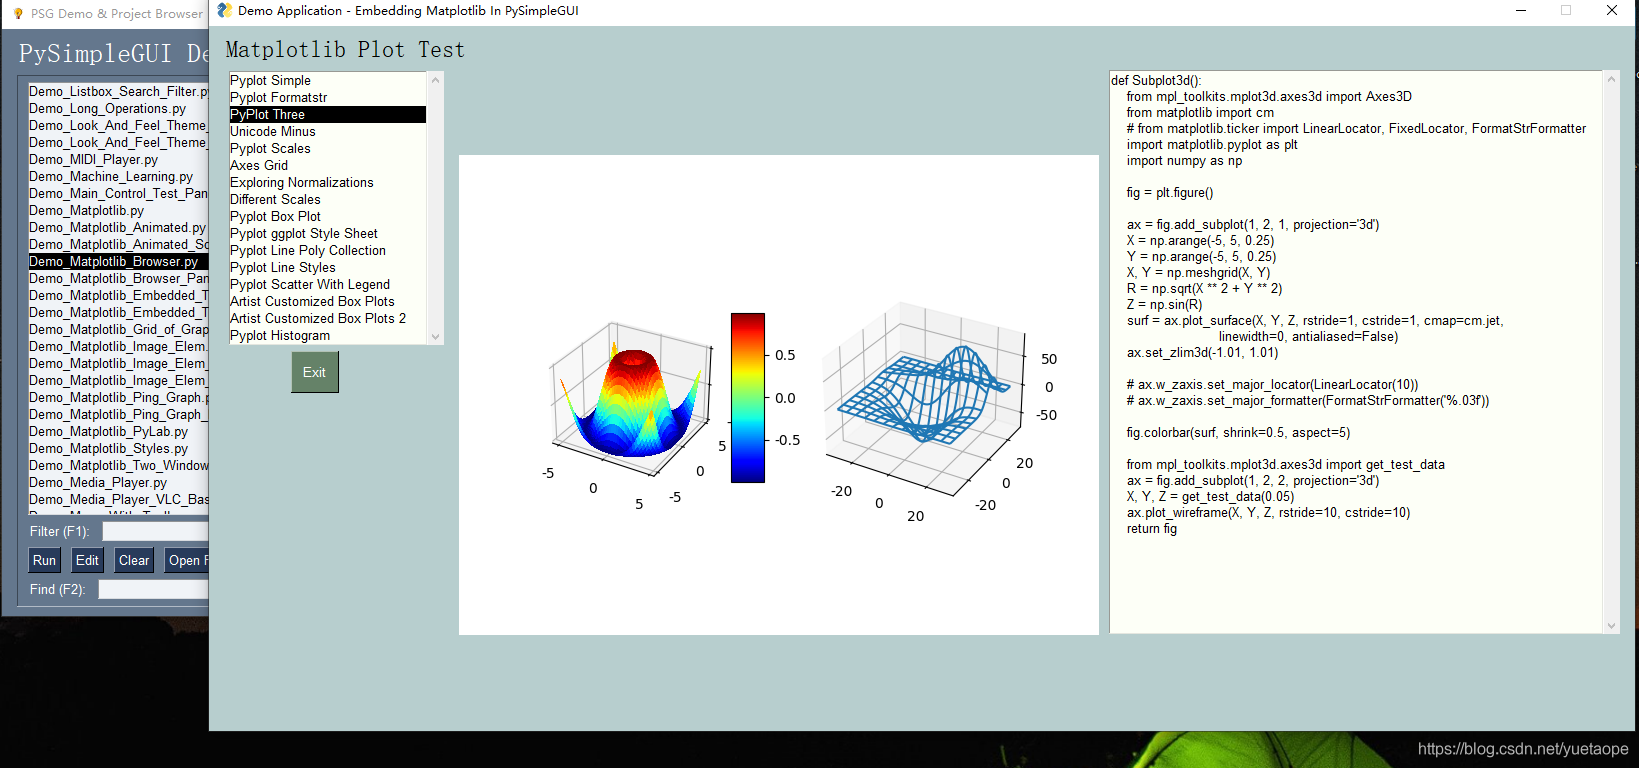
Task: Click the Exit button
Action: pos(315,372)
